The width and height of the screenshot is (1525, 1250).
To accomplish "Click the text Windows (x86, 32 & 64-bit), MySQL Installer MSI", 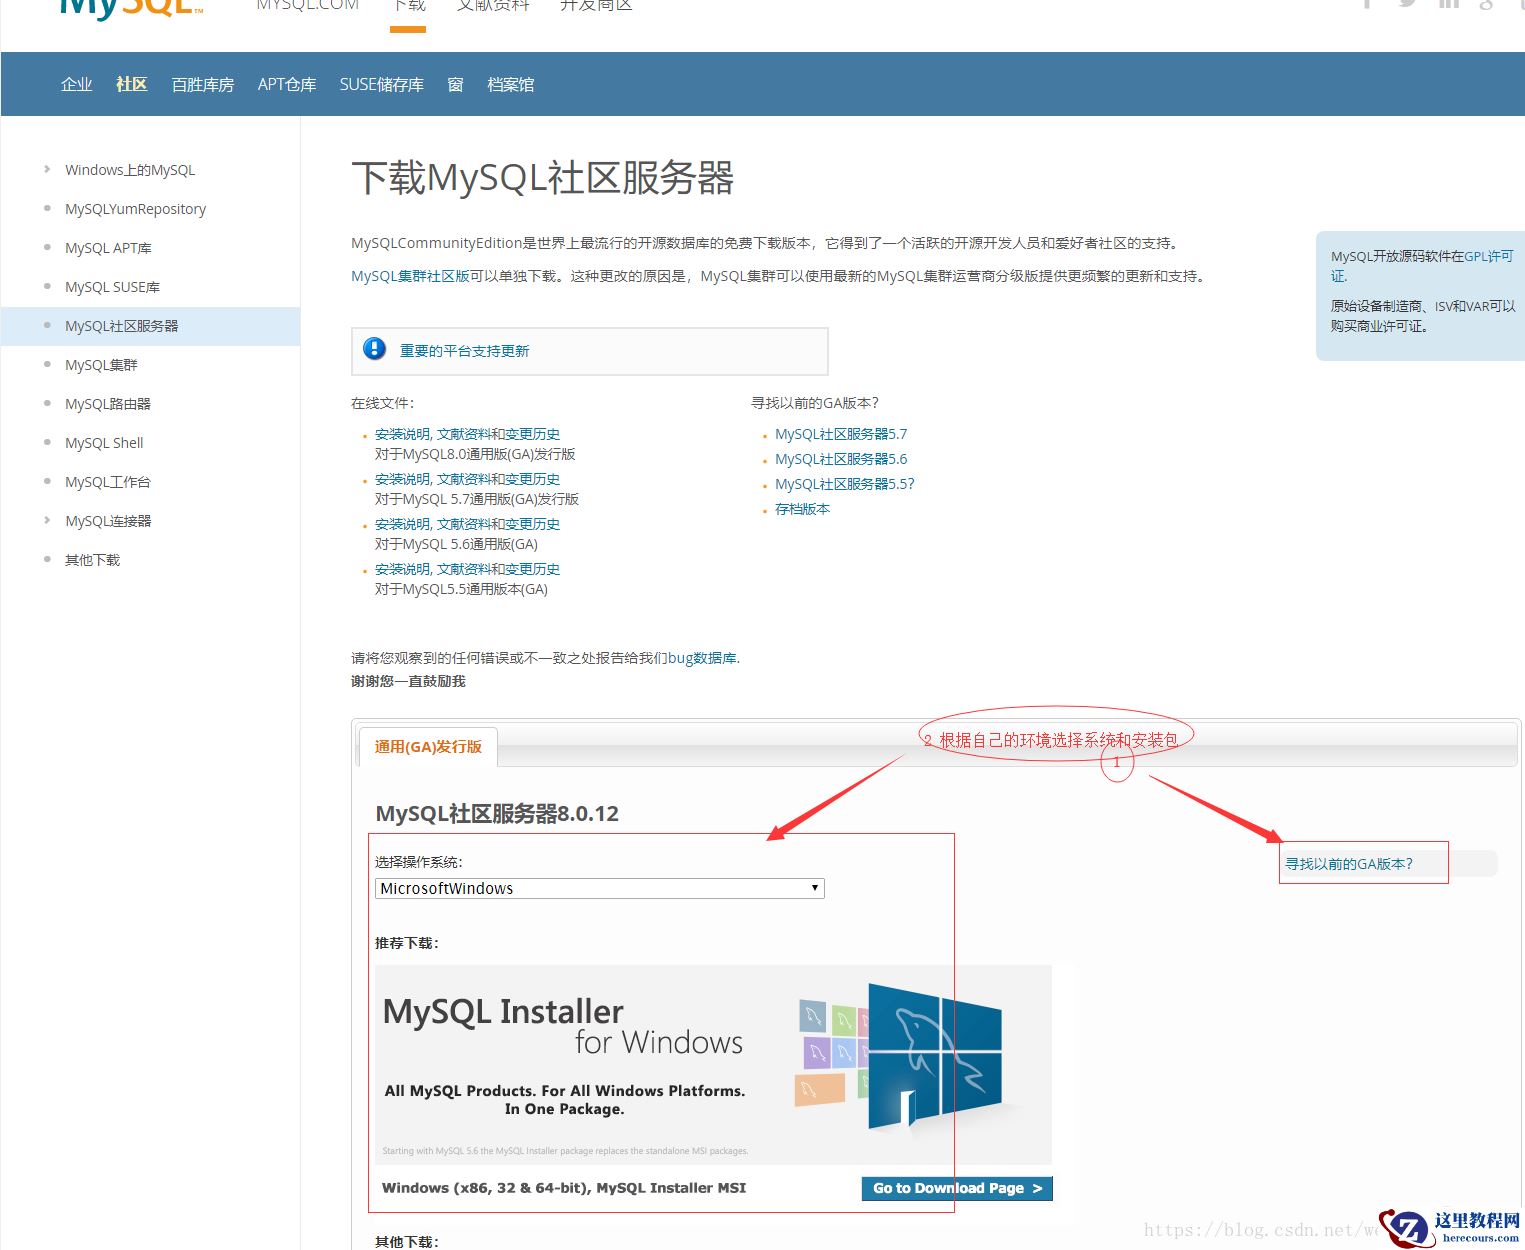I will point(564,1188).
